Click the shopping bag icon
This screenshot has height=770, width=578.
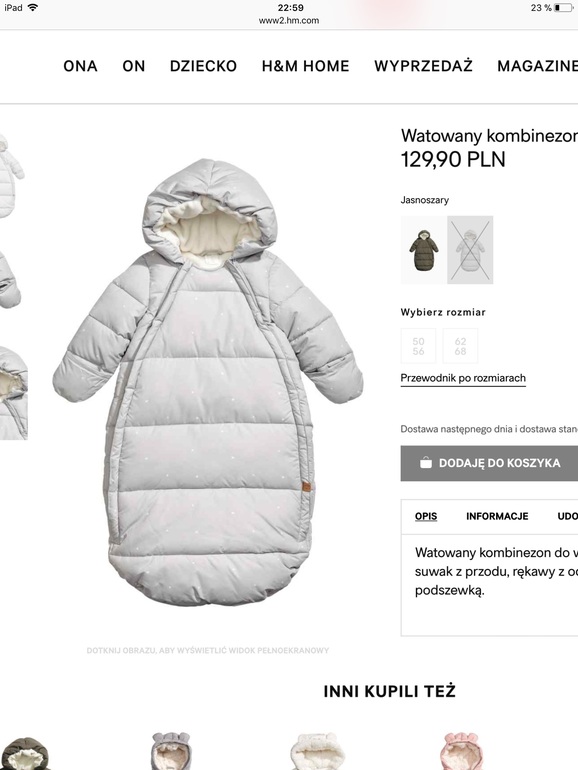tap(426, 463)
